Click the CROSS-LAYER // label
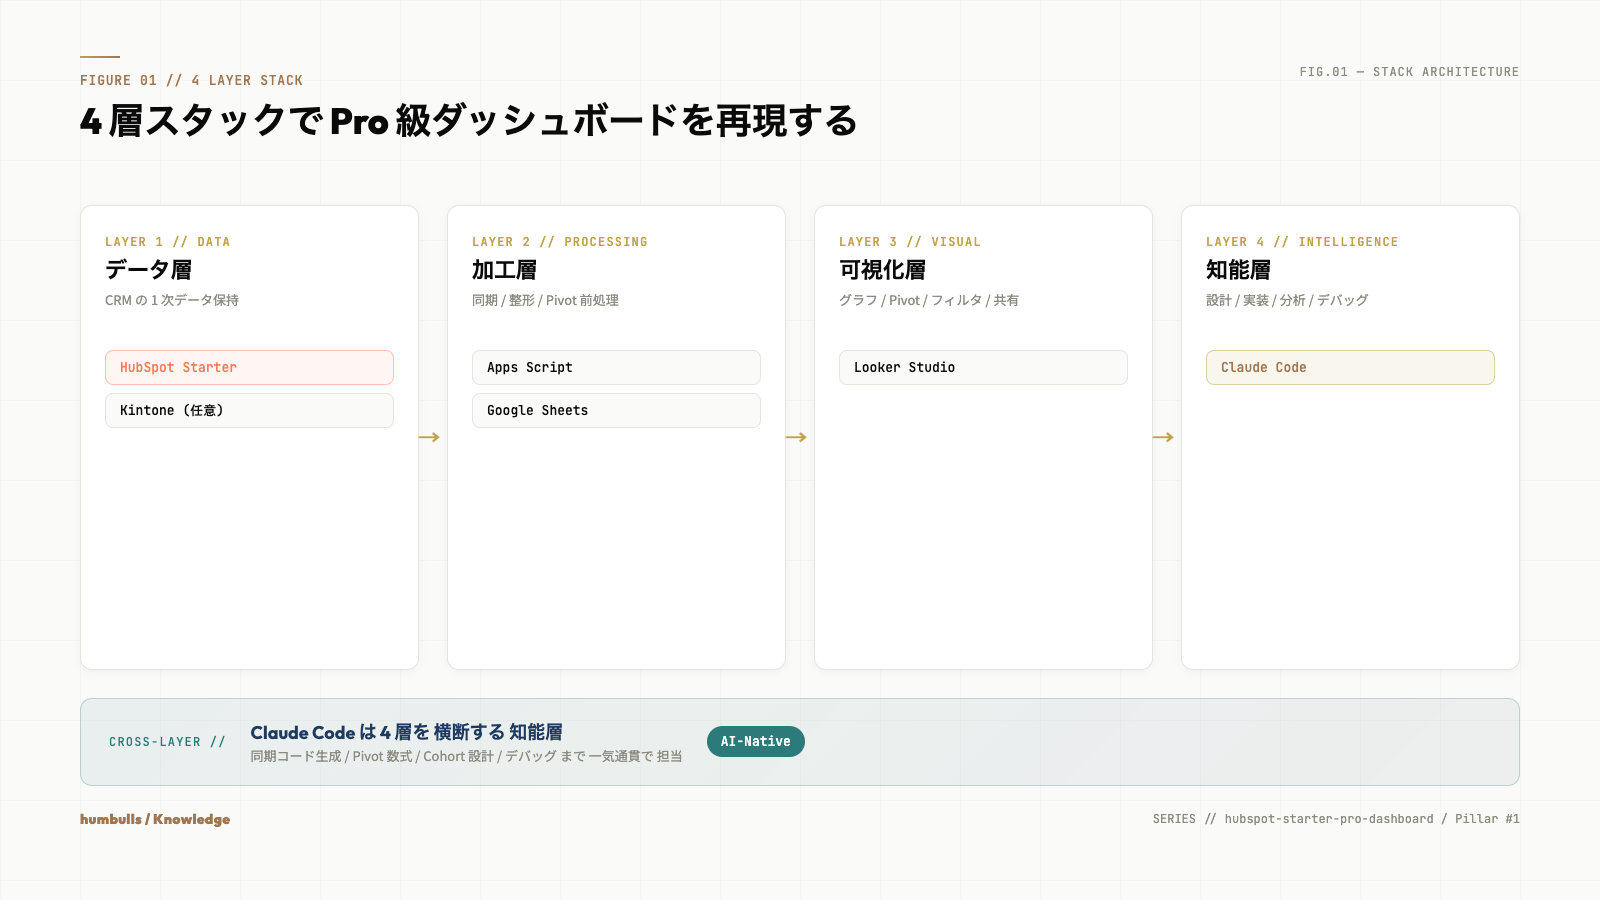The width and height of the screenshot is (1600, 900). pos(167,742)
